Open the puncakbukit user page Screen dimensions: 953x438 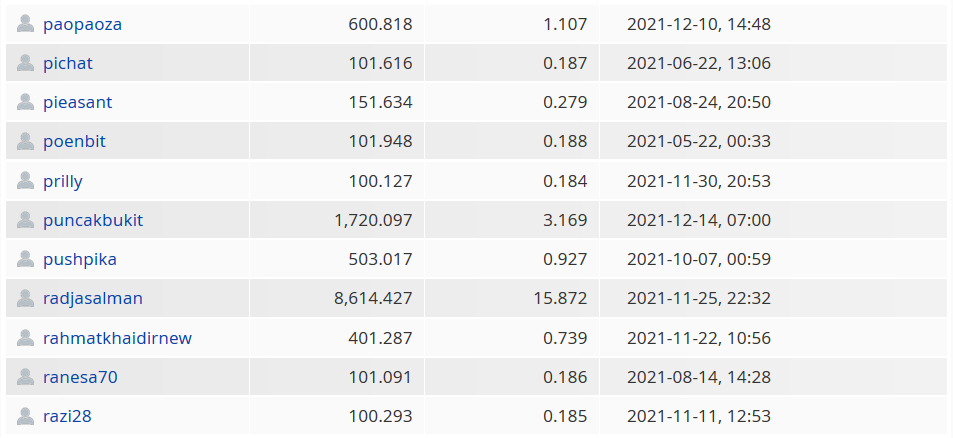(x=93, y=220)
